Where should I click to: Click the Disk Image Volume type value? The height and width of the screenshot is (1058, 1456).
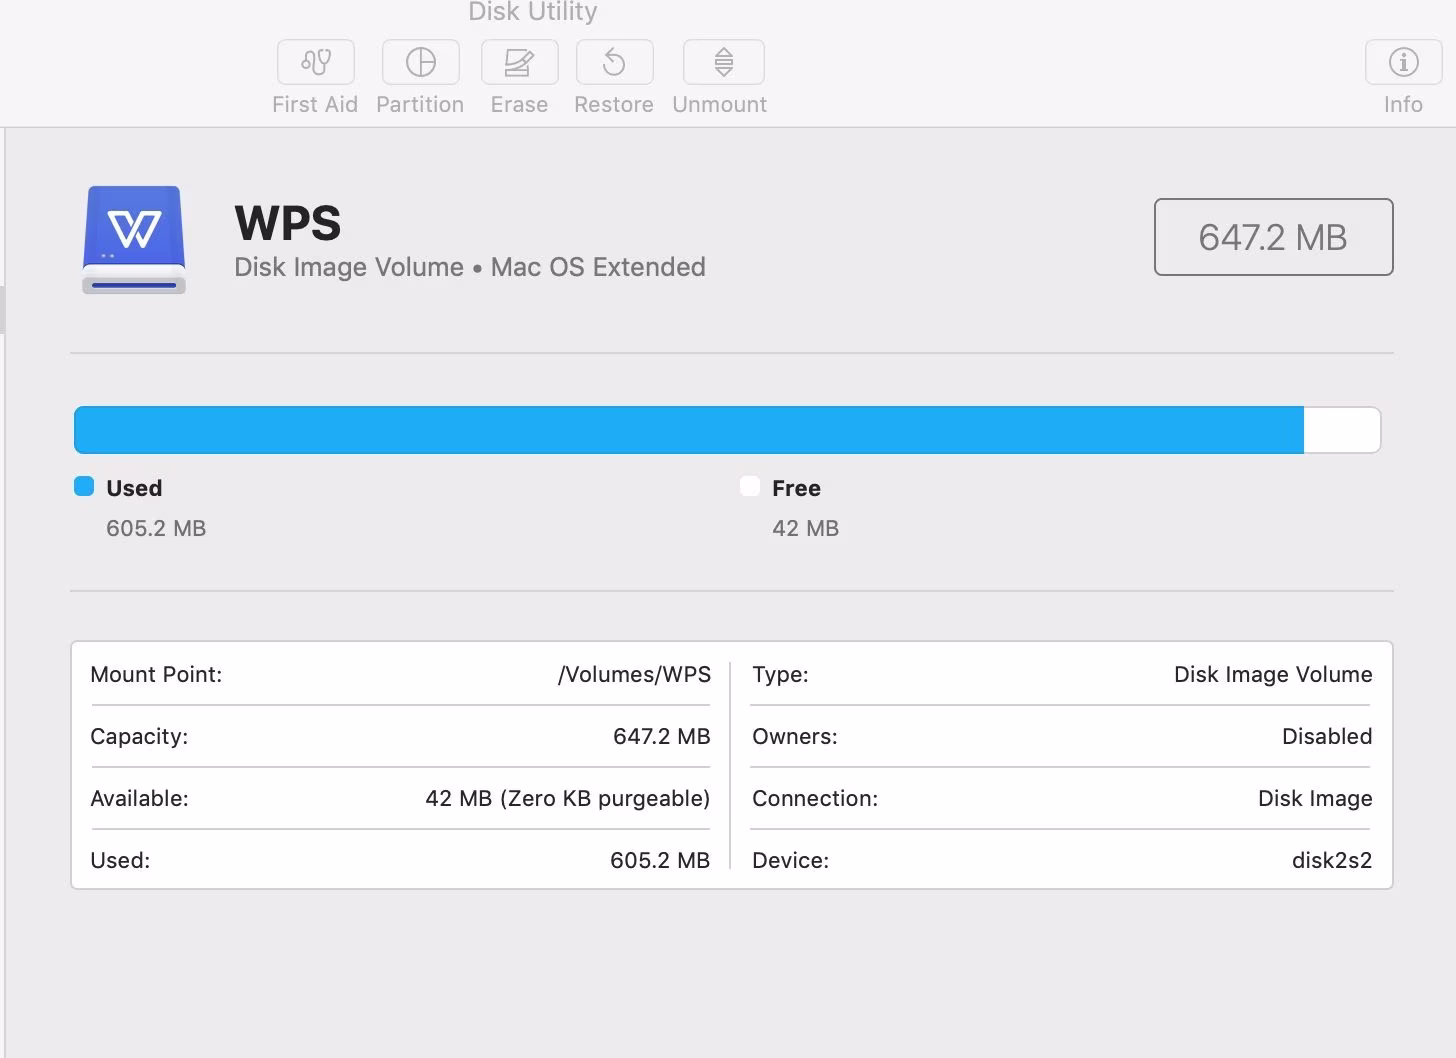pos(1273,674)
